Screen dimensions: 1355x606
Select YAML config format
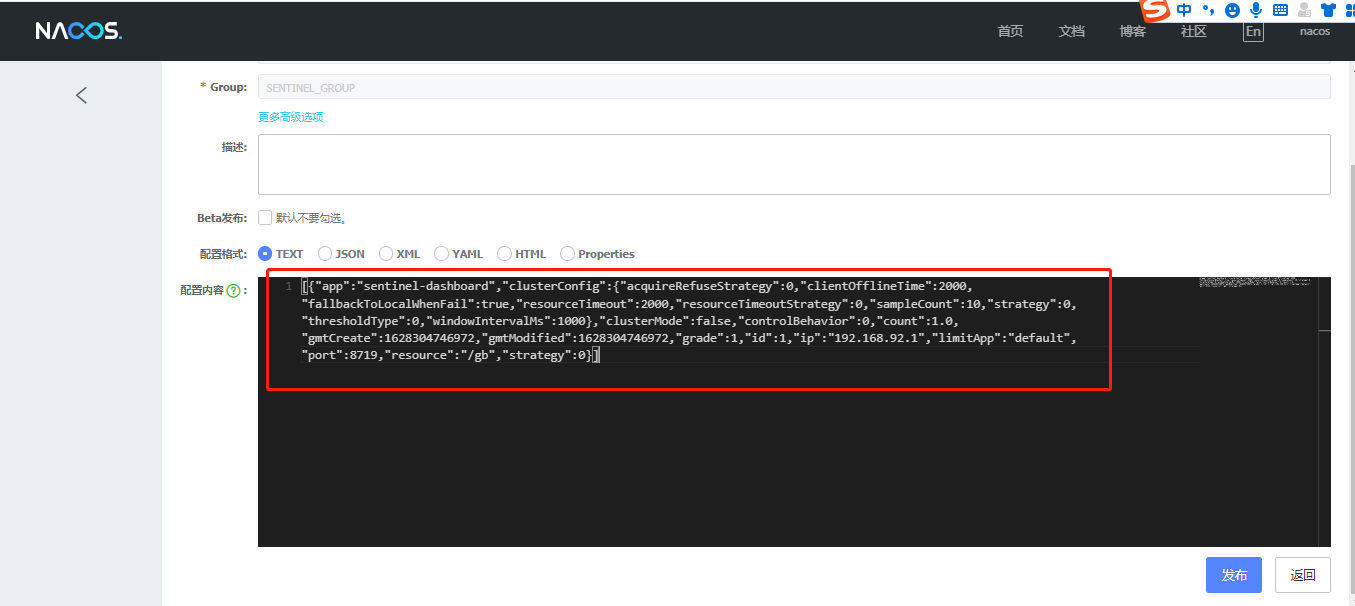(441, 254)
